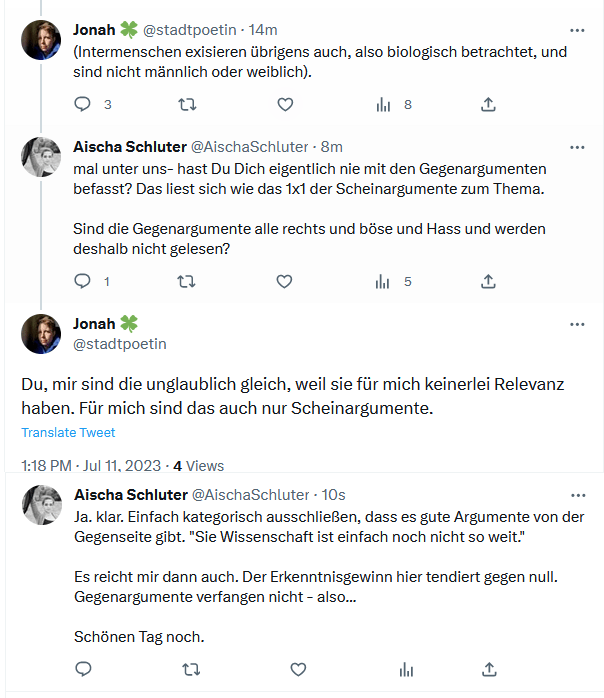Click the 1:18 PM Jul 11, 2023 timestamp

tap(91, 465)
